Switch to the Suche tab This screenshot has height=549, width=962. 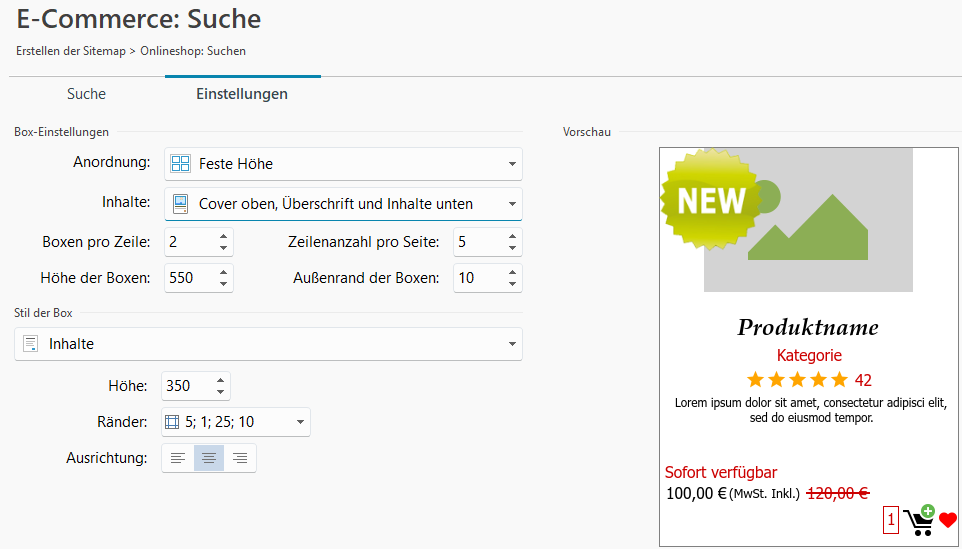tap(87, 94)
